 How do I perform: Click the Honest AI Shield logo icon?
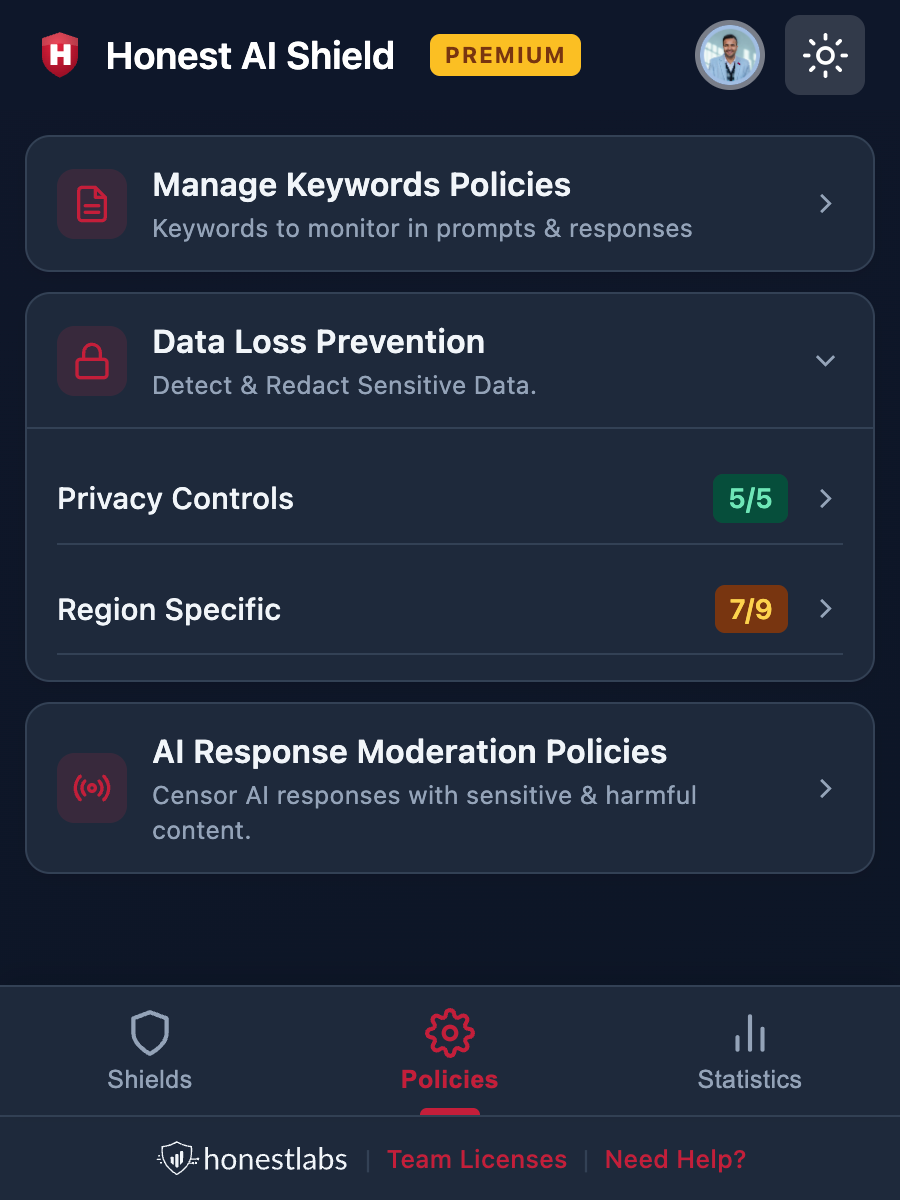click(x=60, y=55)
